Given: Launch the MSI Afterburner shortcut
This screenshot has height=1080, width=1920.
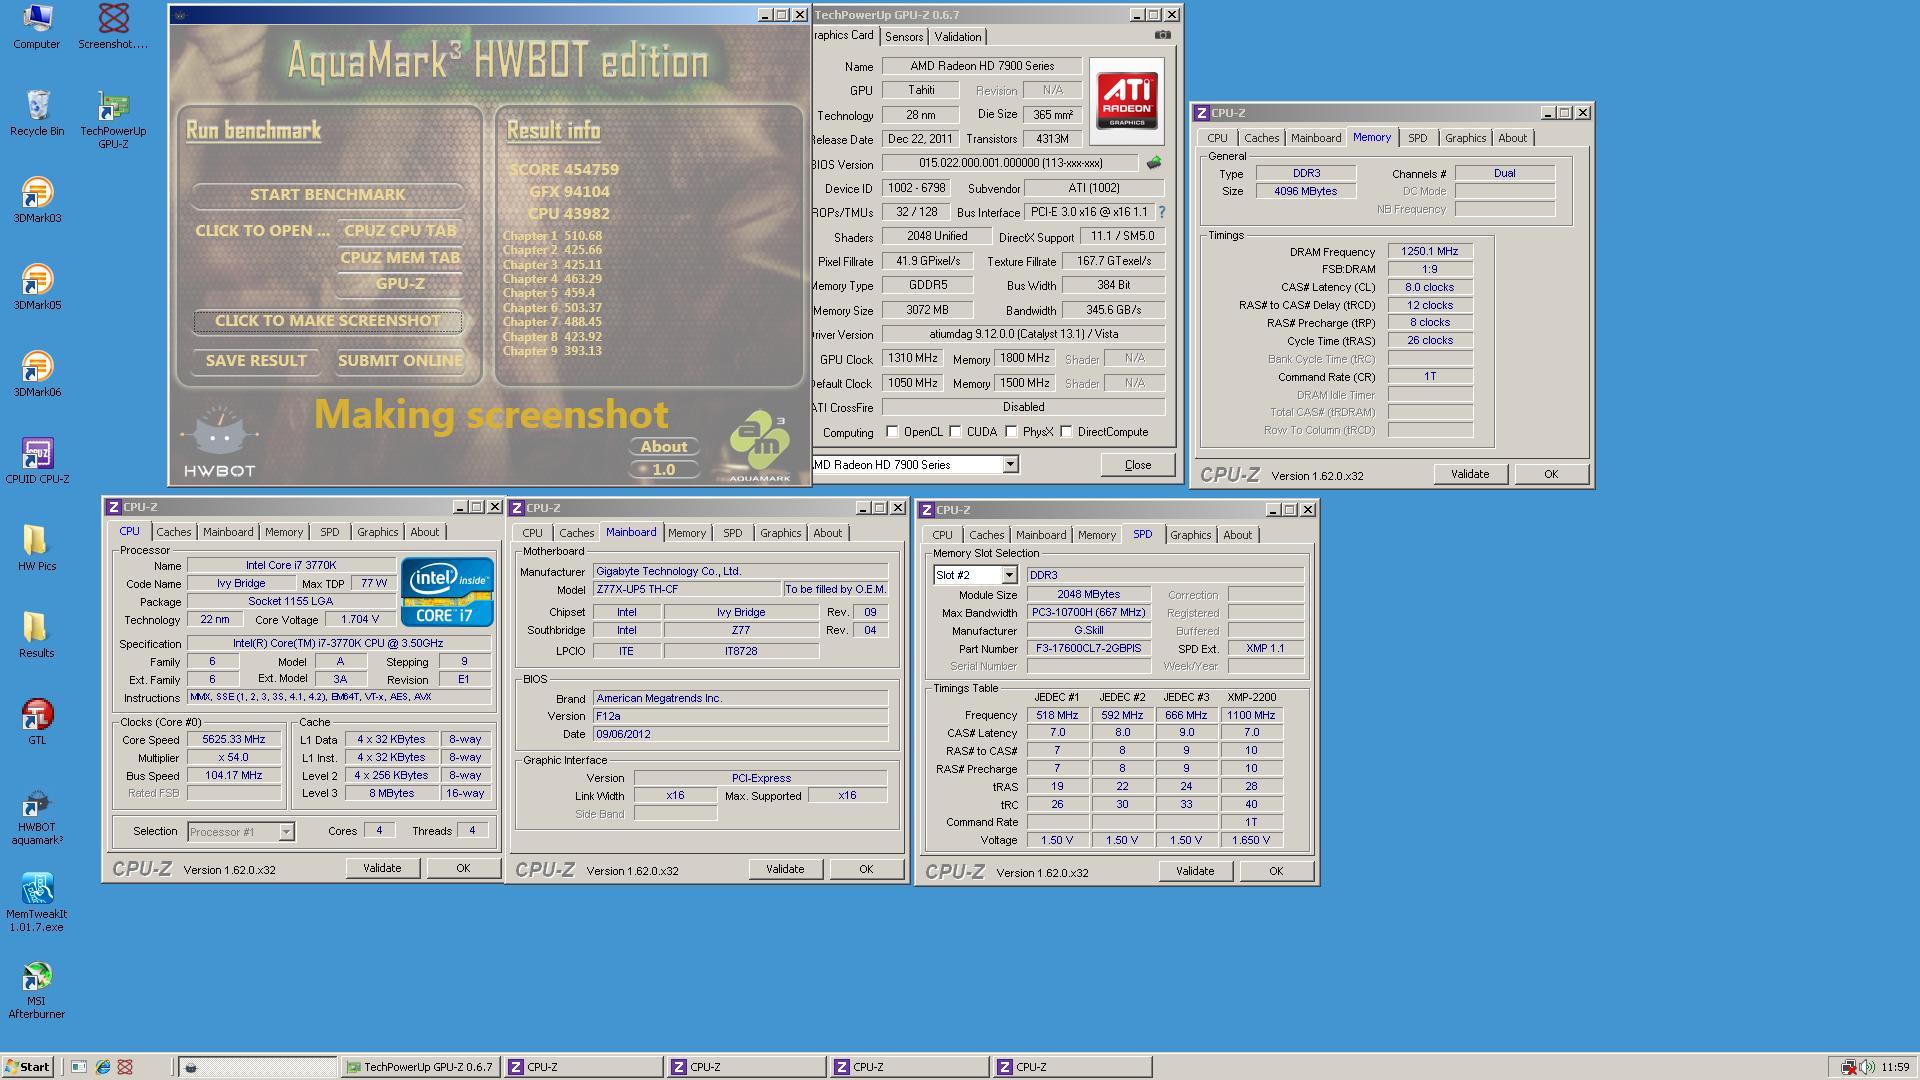Looking at the screenshot, I should (37, 990).
